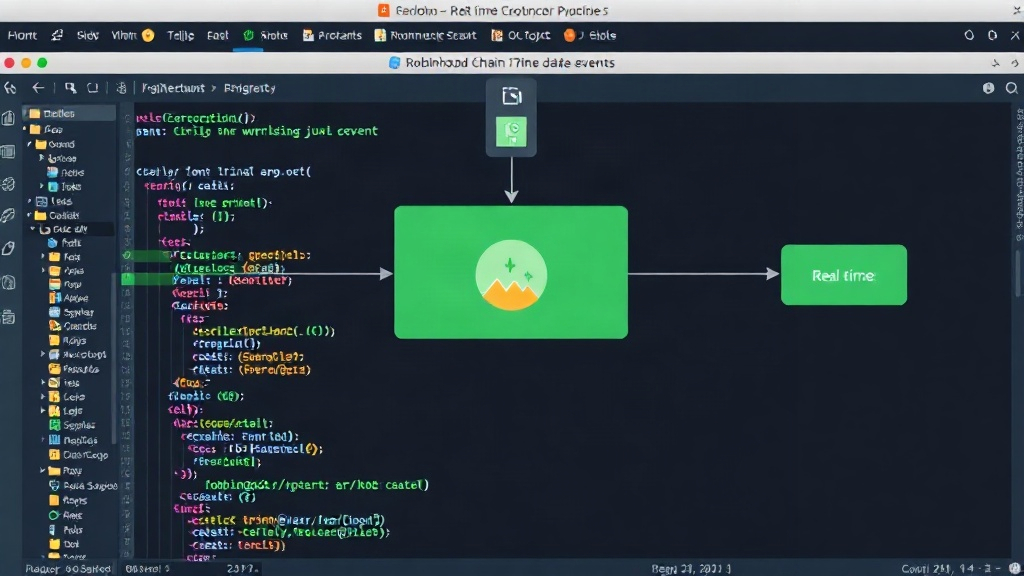The image size is (1024, 576).
Task: Open the fourth, leaf-shaped icon in the left activity bar
Action: pos(8,215)
